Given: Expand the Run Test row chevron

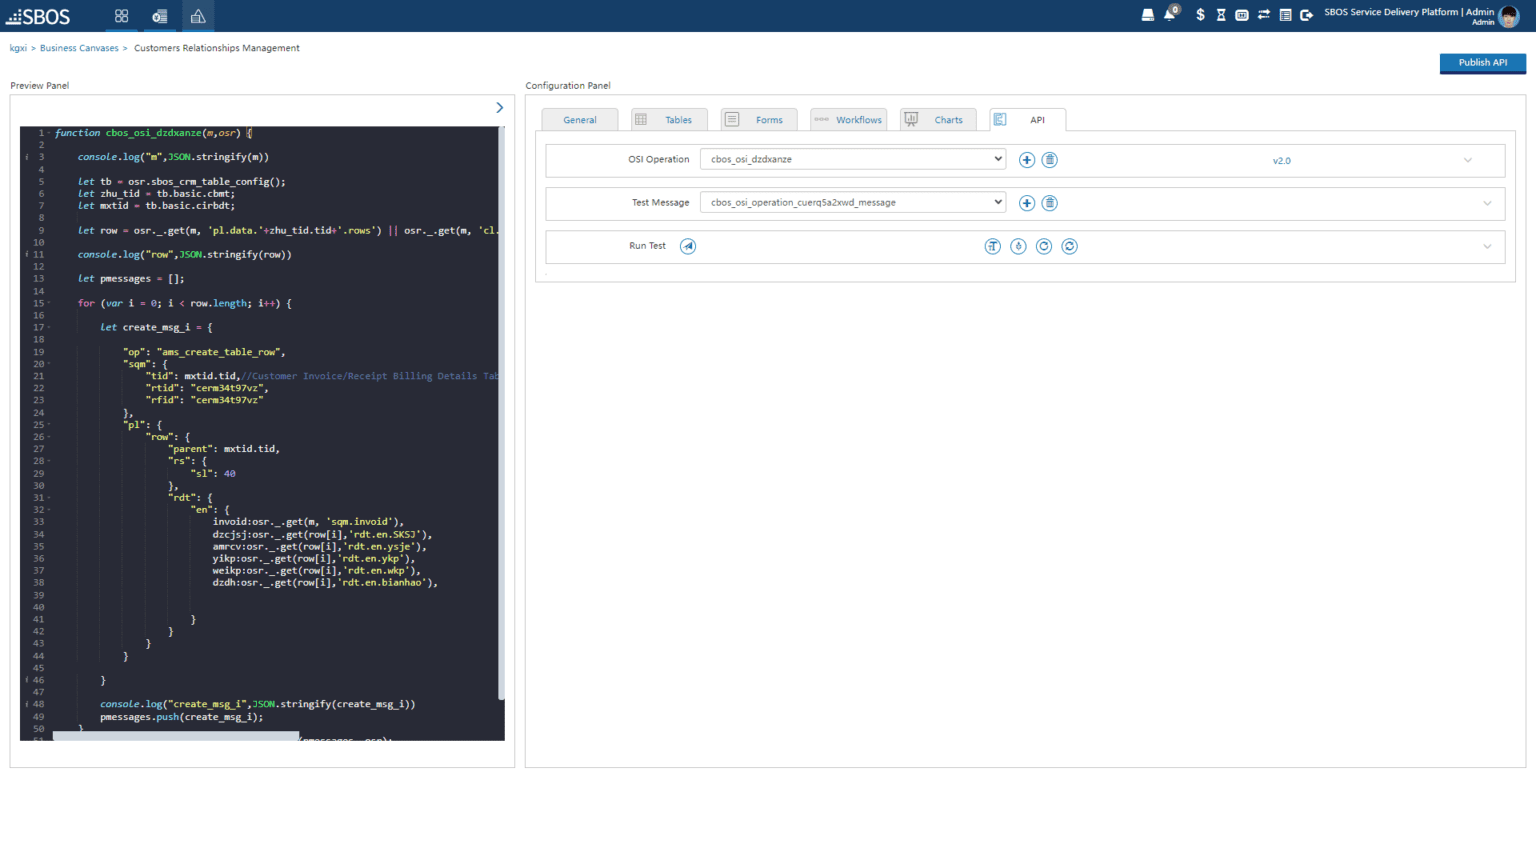Looking at the screenshot, I should coord(1487,247).
